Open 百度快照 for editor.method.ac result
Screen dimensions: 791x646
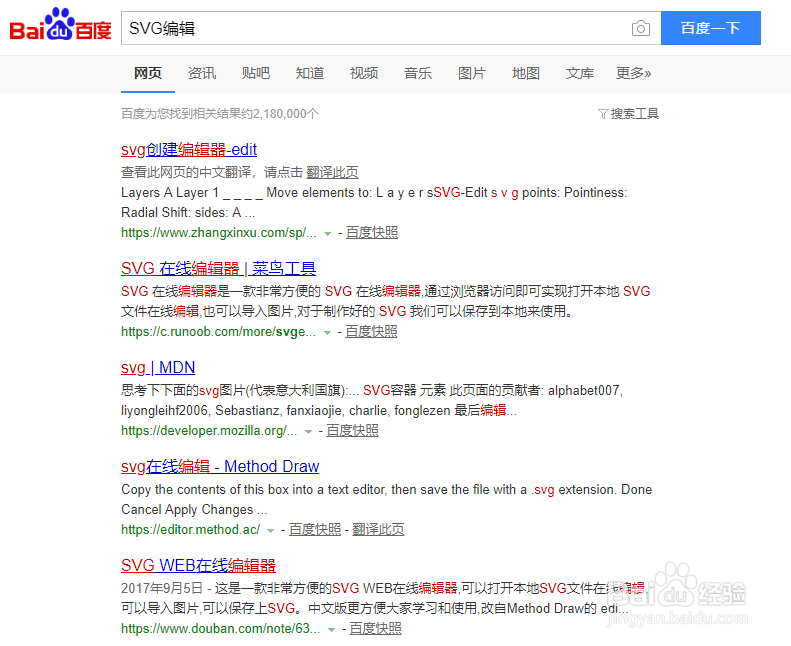coord(315,529)
